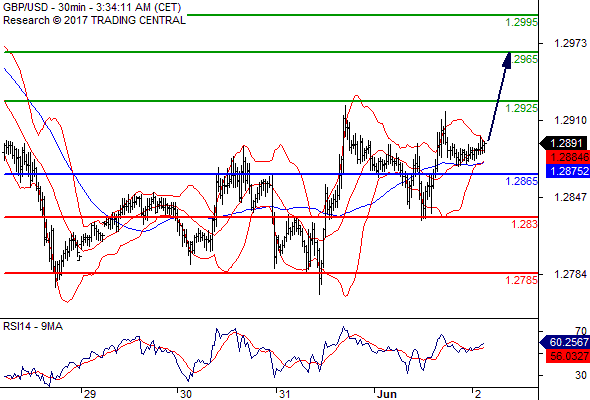
Task: Click the red RSI average 56.0327 tag
Action: (567, 356)
